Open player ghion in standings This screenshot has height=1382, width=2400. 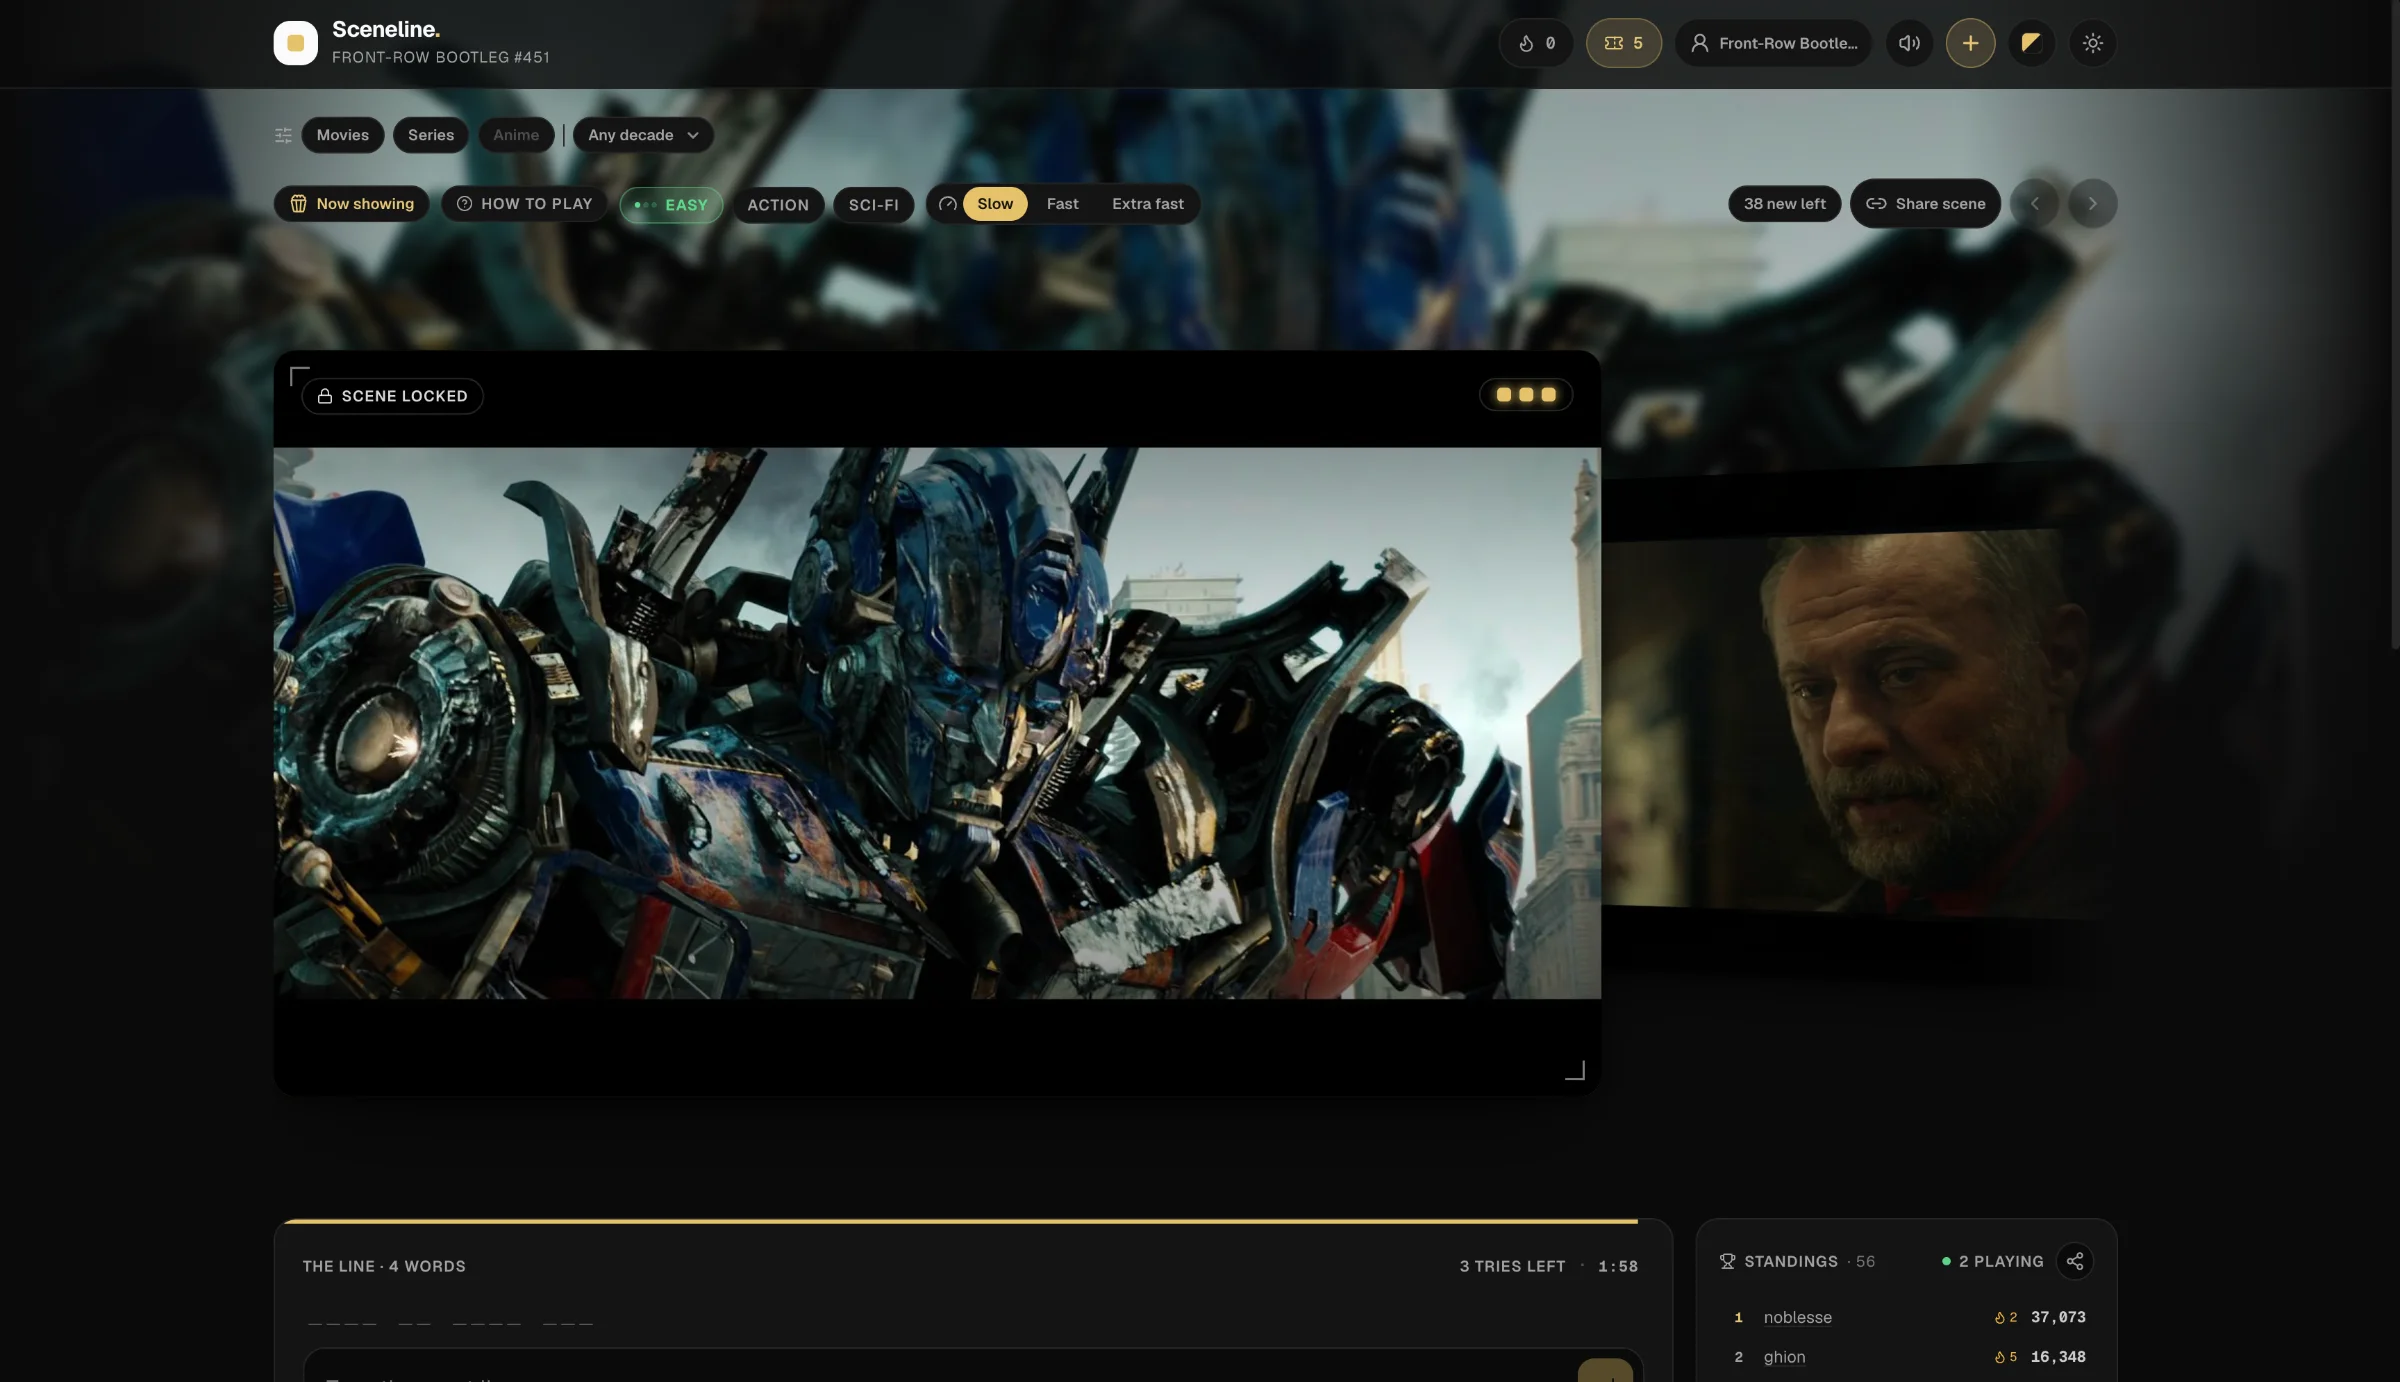point(1784,1357)
